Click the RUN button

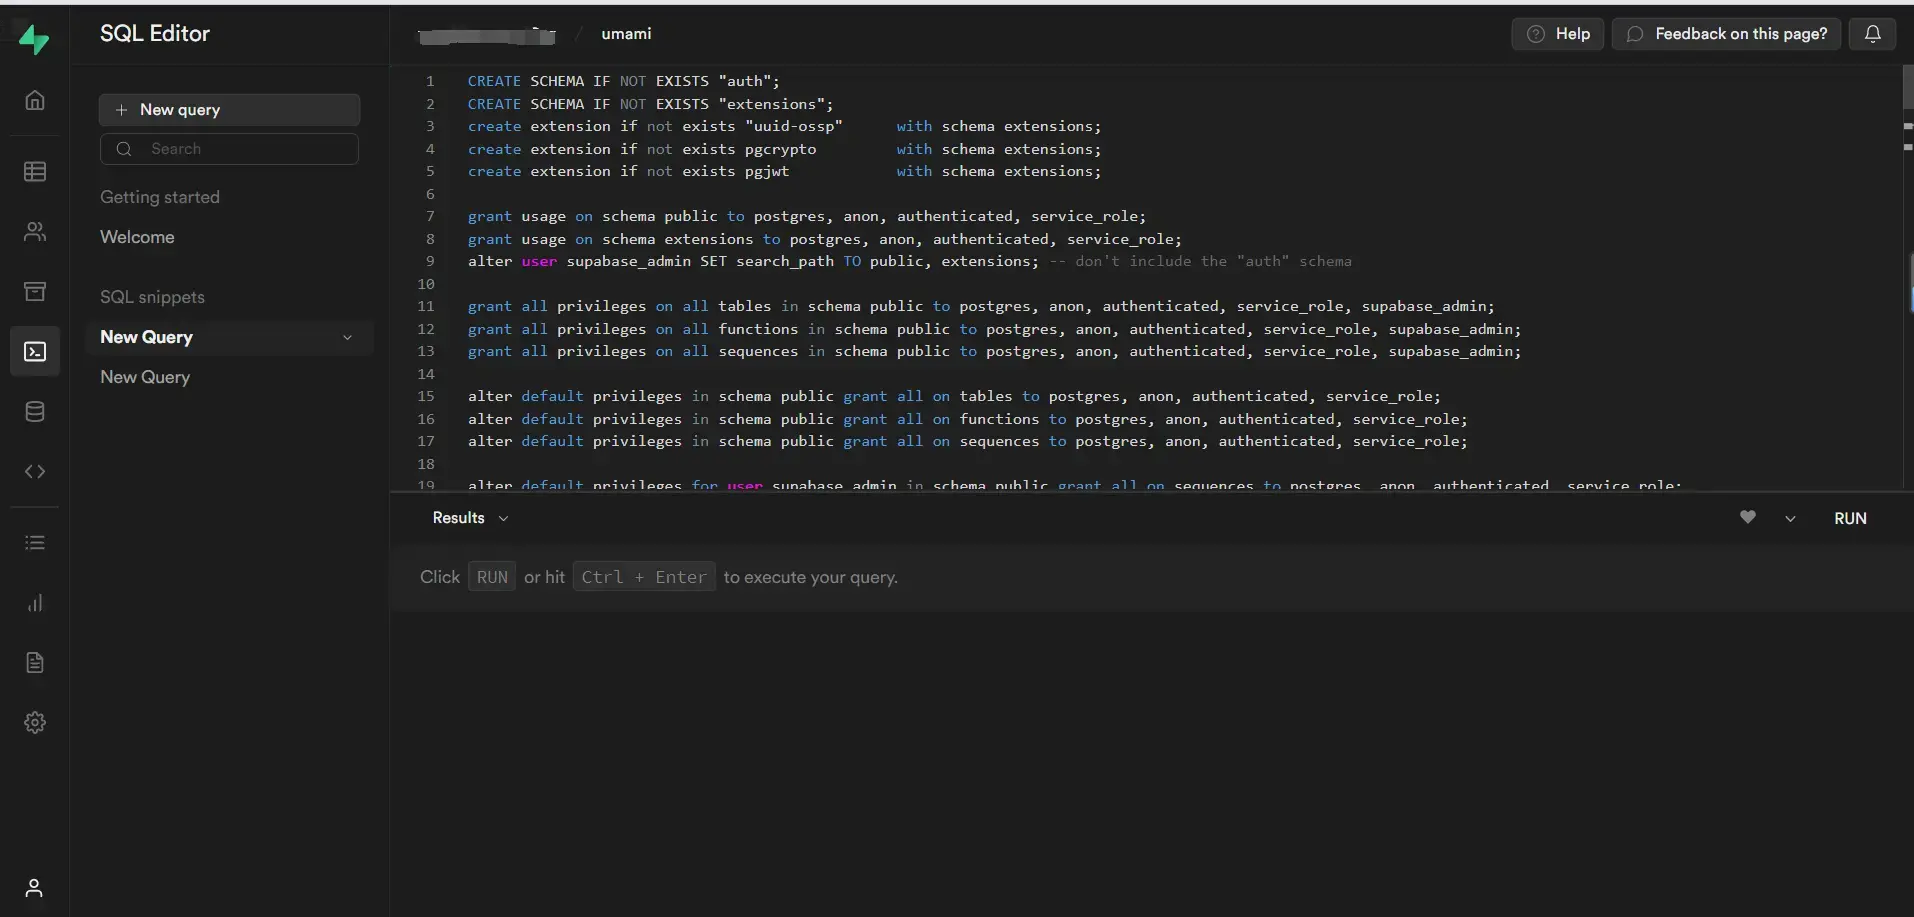pyautogui.click(x=1850, y=518)
